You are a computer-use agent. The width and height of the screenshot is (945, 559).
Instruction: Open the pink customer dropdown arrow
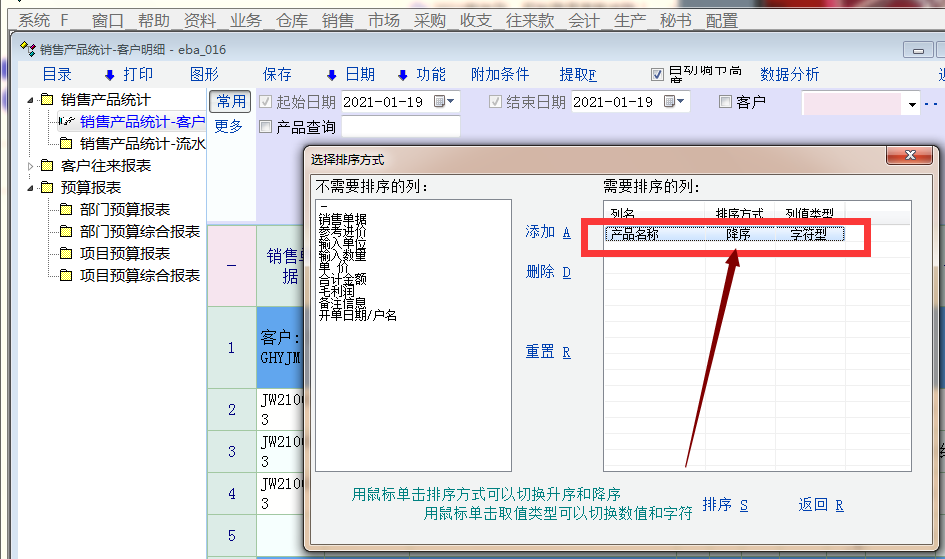[x=911, y=104]
